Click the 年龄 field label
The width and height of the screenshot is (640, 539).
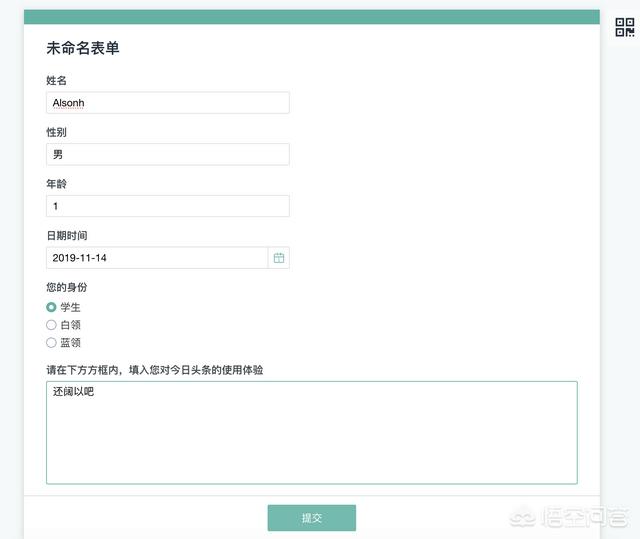[56, 184]
